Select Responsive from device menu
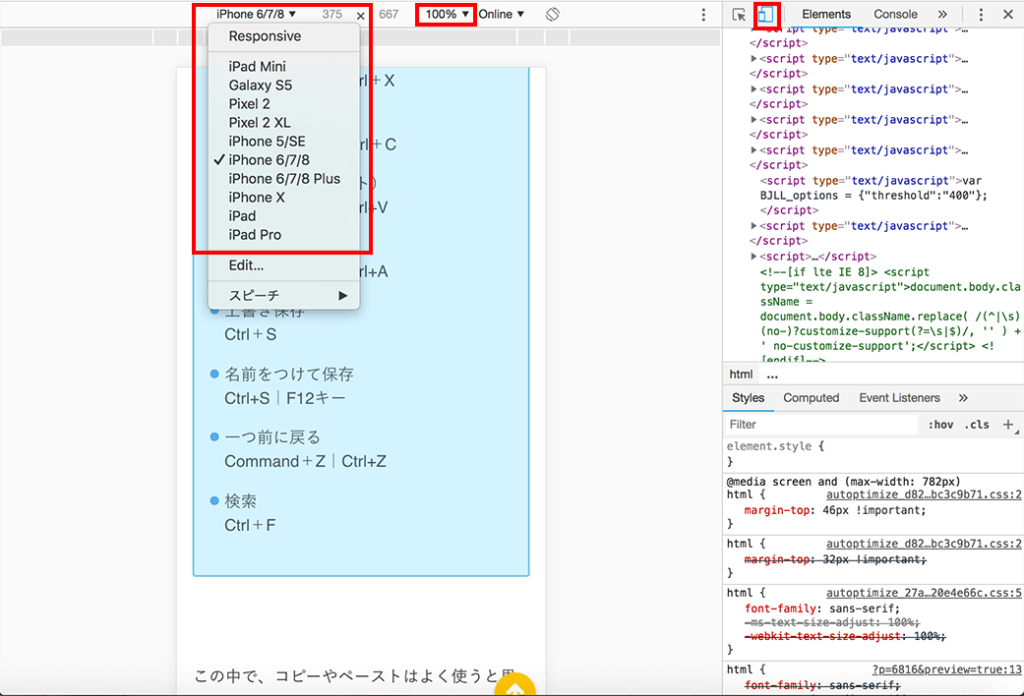Screen dimensions: 1024x696 [284, 36]
